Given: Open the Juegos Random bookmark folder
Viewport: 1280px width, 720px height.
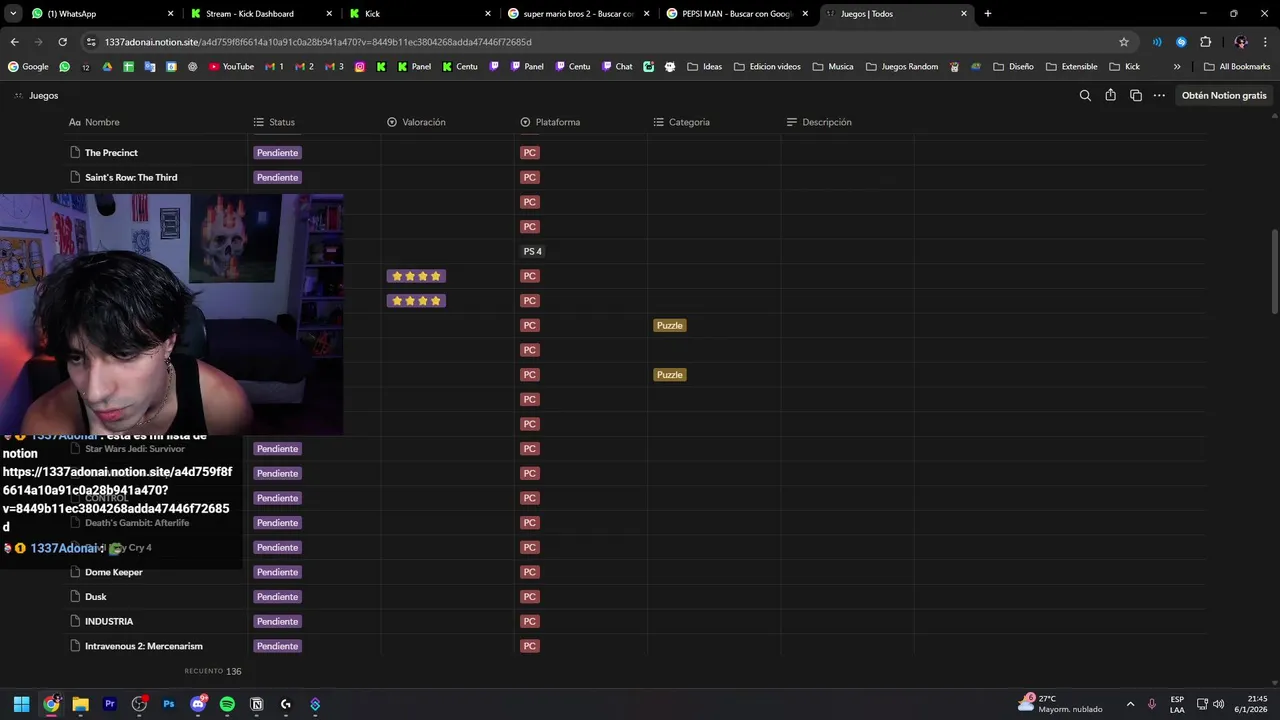Looking at the screenshot, I should tap(902, 67).
